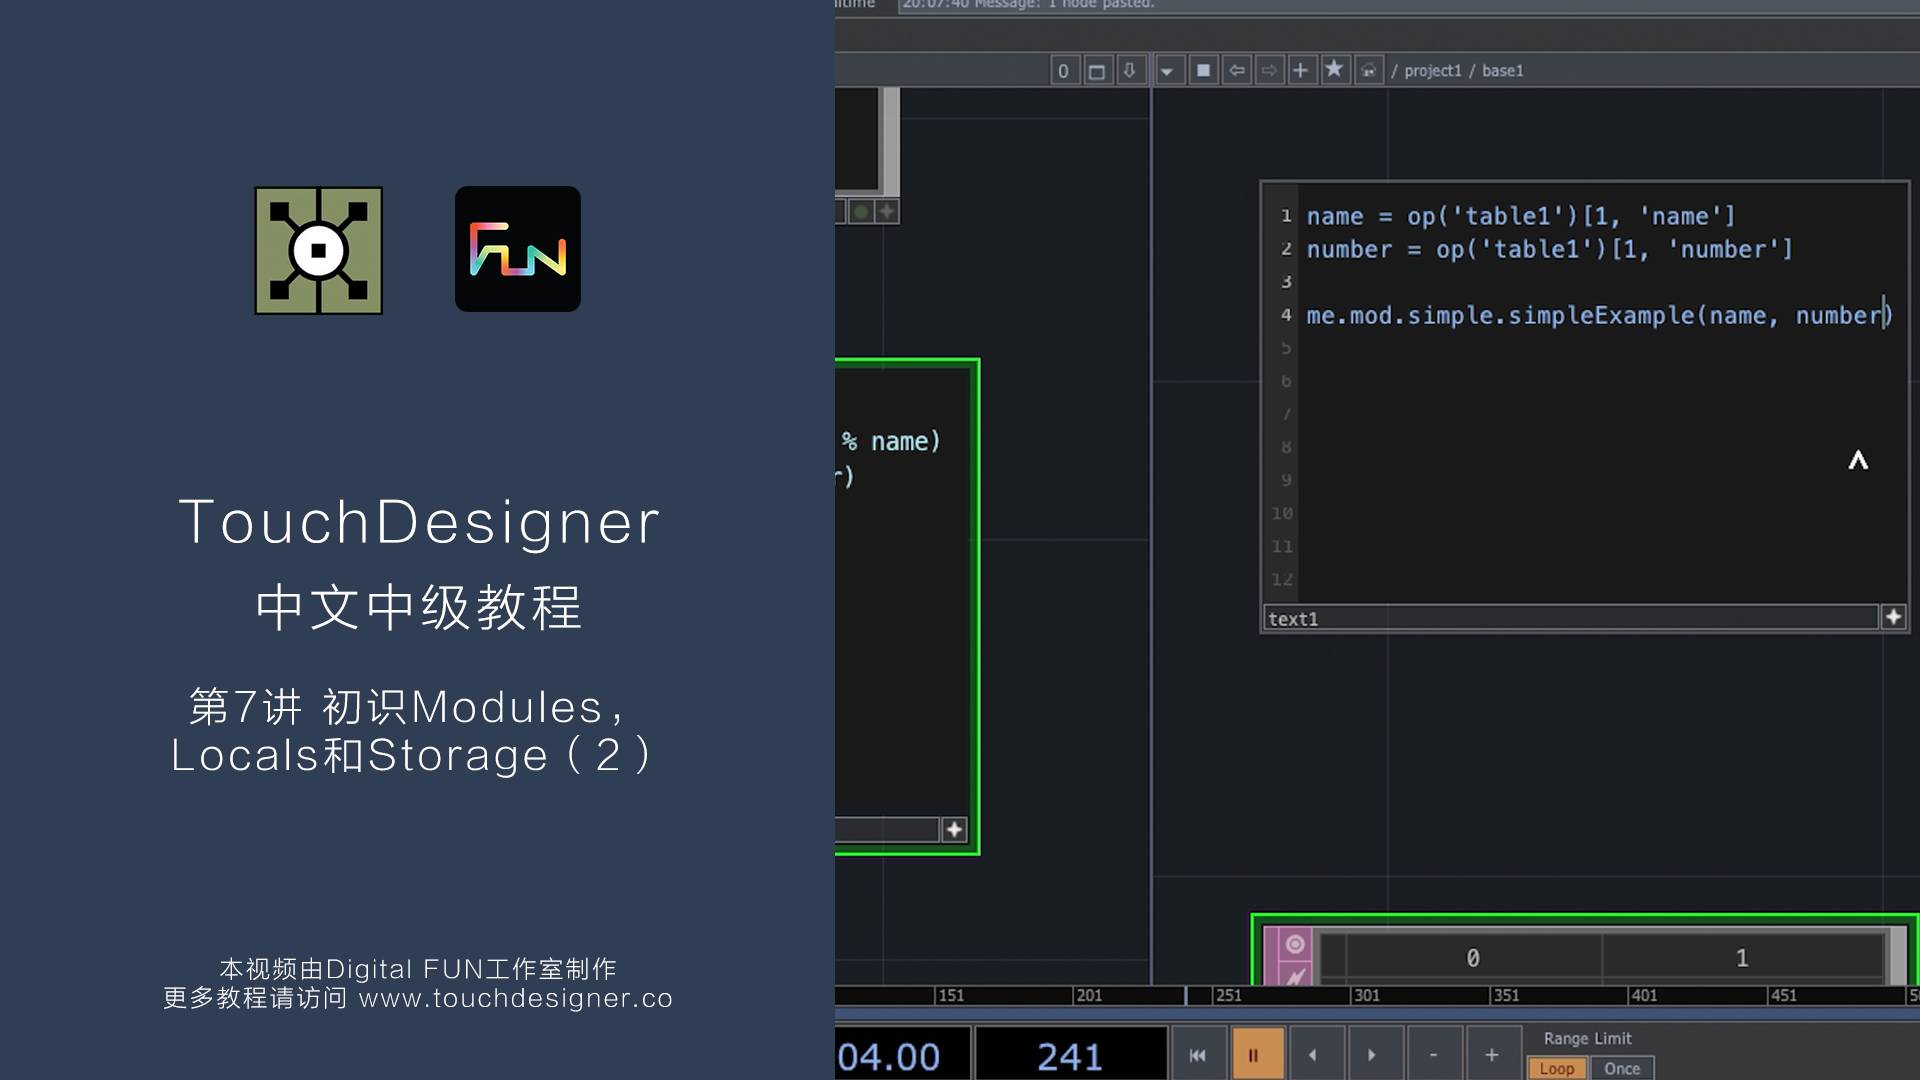
Task: Click plus flag on green-outlined left node
Action: point(954,829)
